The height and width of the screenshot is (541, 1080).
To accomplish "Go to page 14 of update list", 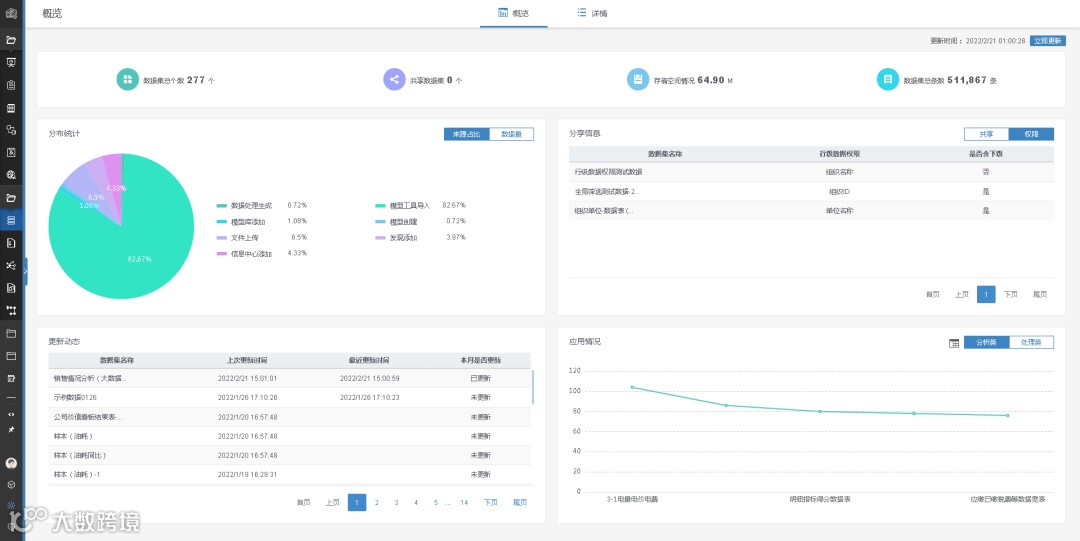I will click(464, 502).
